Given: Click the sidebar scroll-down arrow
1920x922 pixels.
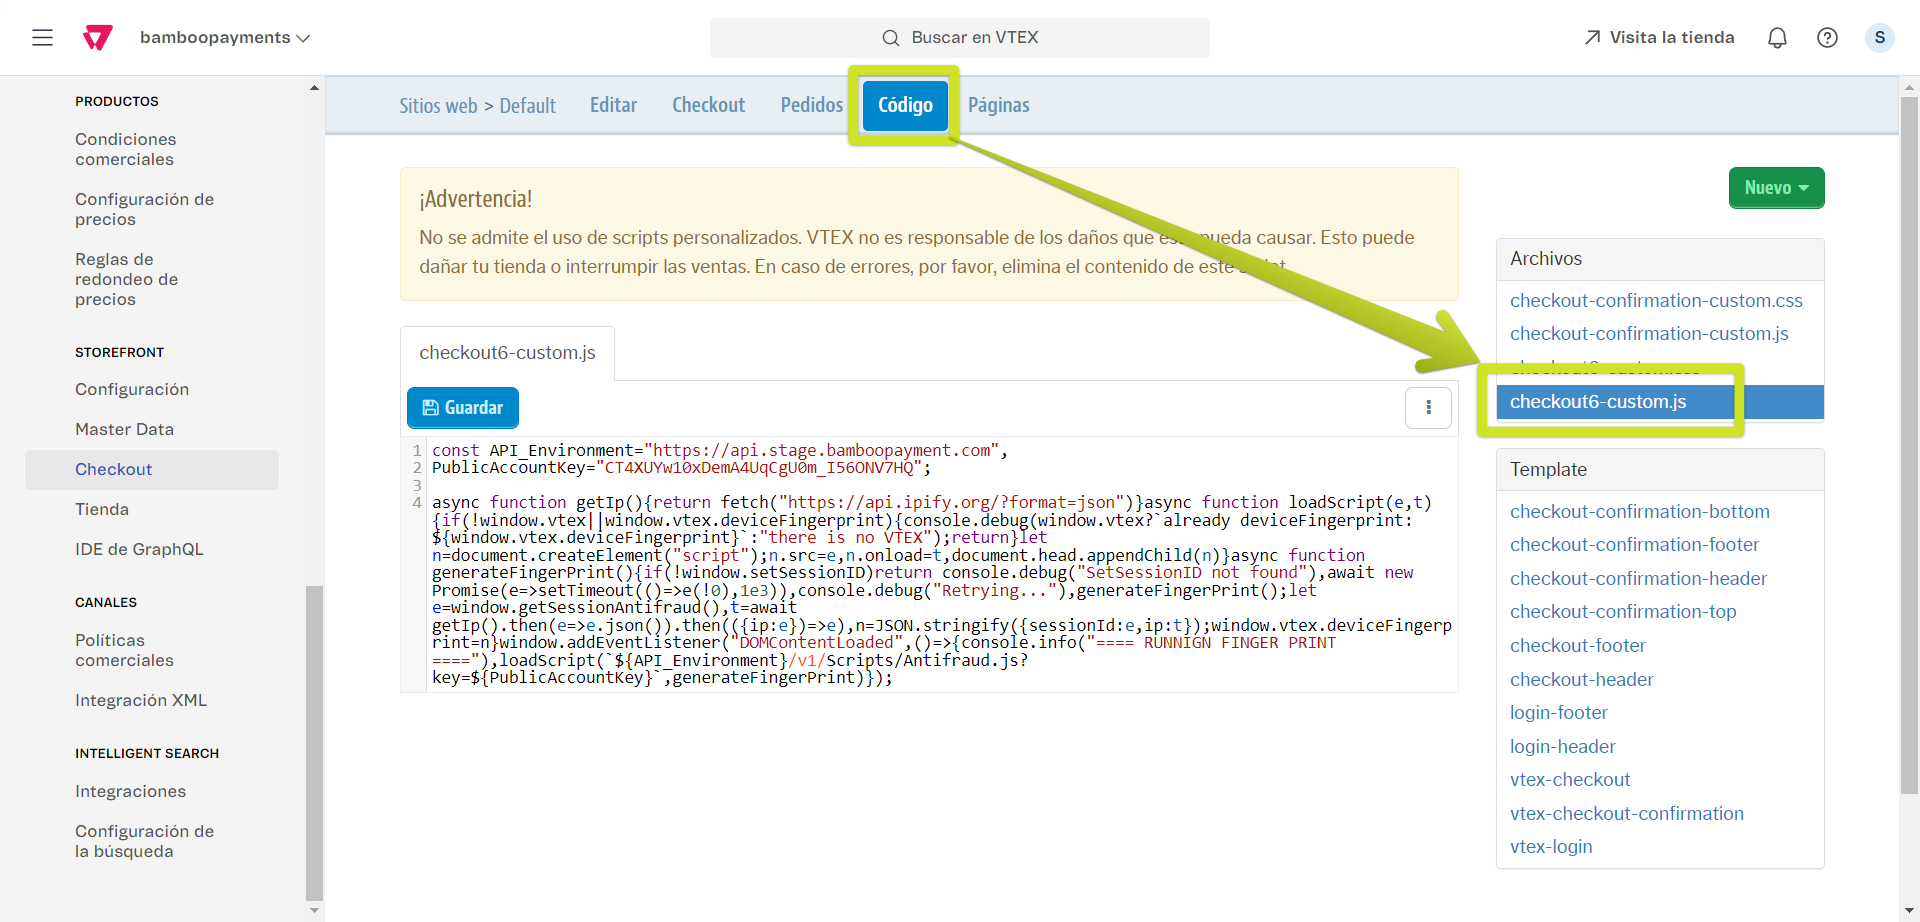Looking at the screenshot, I should (x=314, y=910).
